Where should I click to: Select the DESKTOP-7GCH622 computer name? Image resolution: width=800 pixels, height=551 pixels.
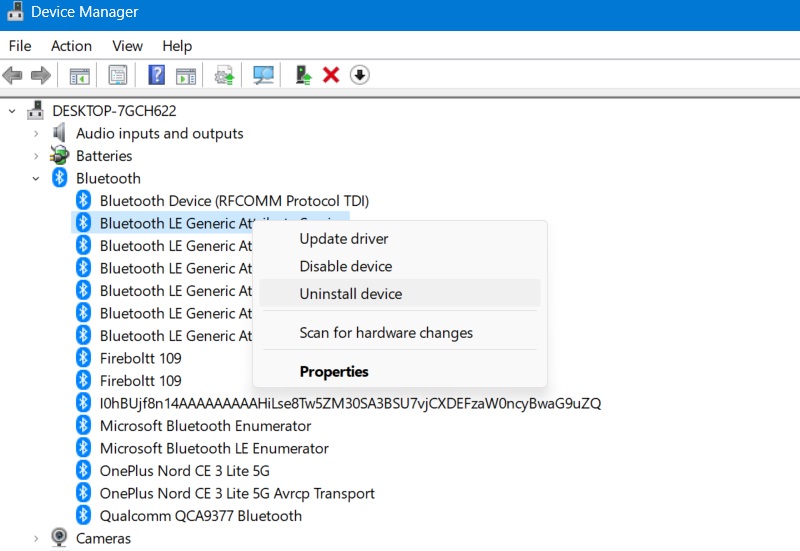click(x=114, y=111)
